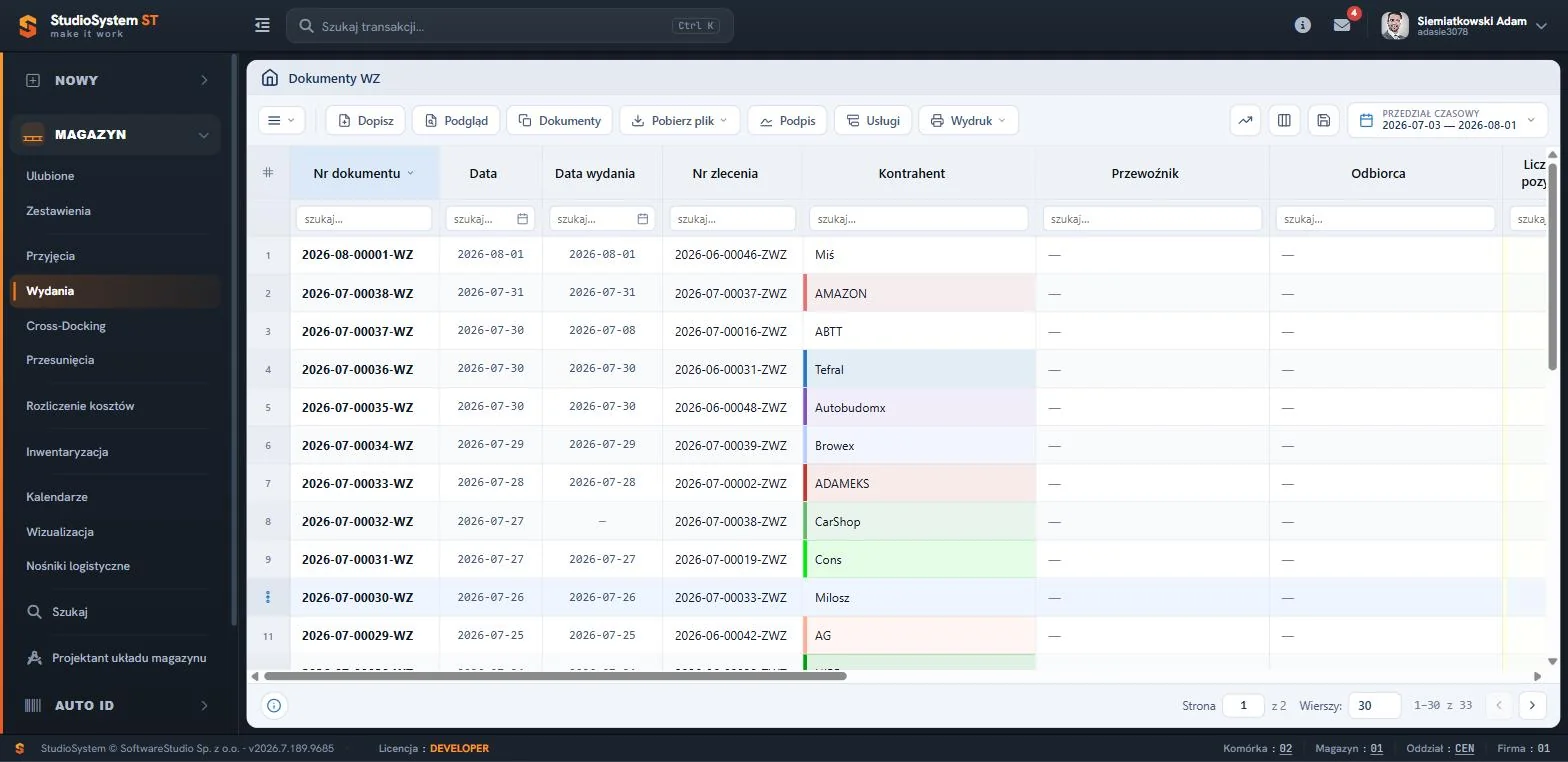Screen dimensions: 1568x762
Task: Click the calendar icon in the Data filter
Action: click(x=522, y=218)
